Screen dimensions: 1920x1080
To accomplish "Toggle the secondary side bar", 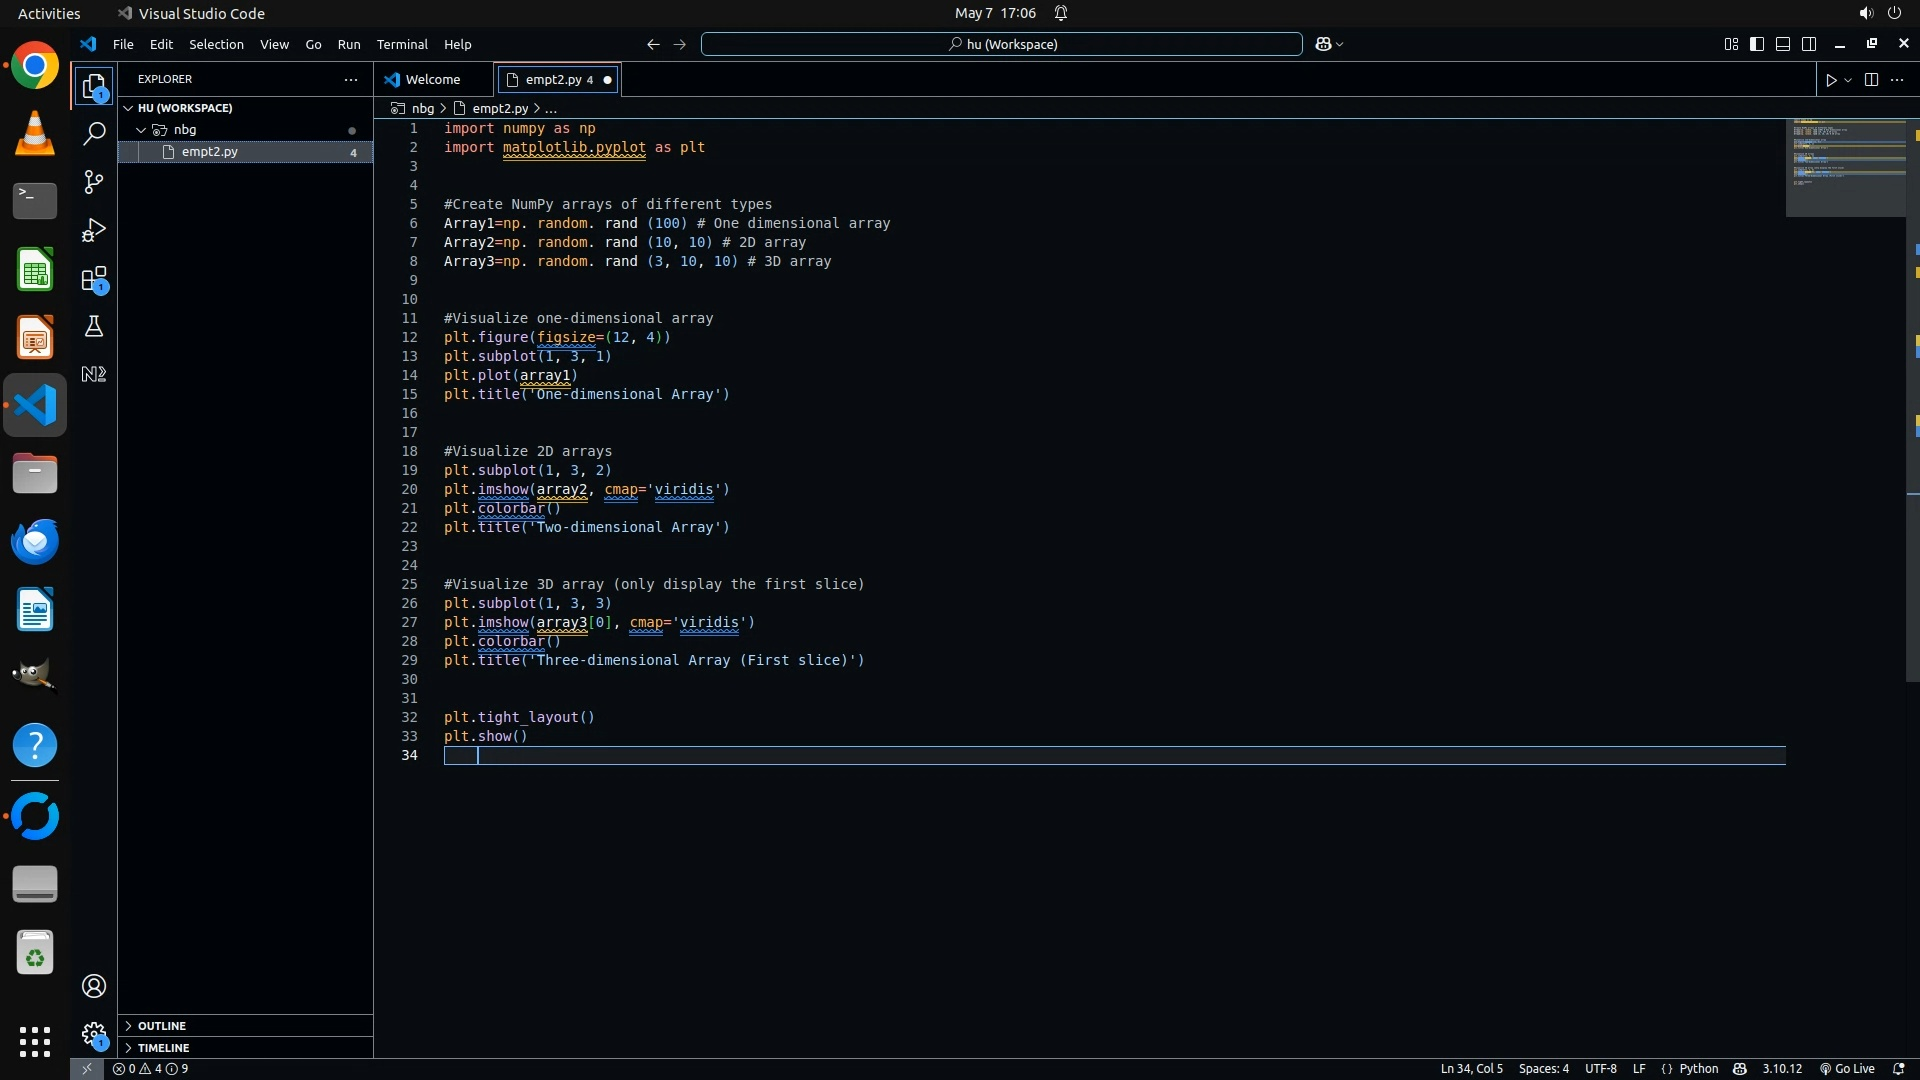I will 1809,44.
